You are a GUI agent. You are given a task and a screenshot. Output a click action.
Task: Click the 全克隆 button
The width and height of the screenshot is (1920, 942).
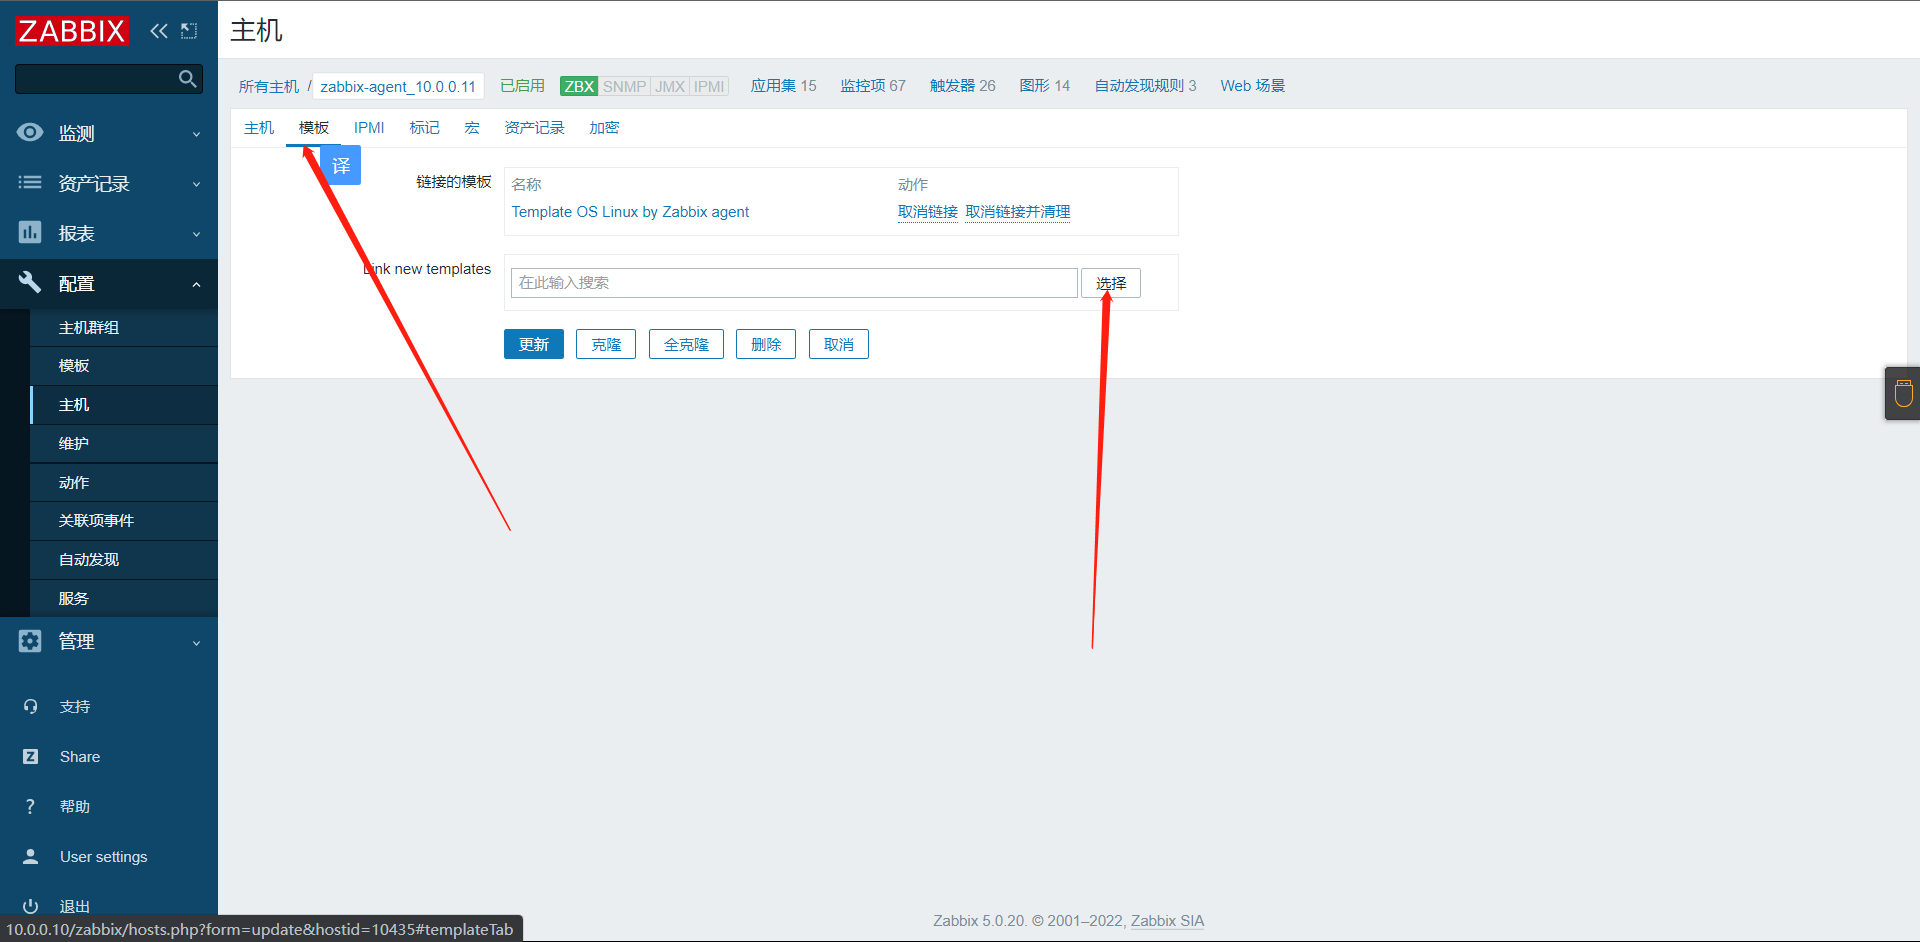[x=686, y=344]
